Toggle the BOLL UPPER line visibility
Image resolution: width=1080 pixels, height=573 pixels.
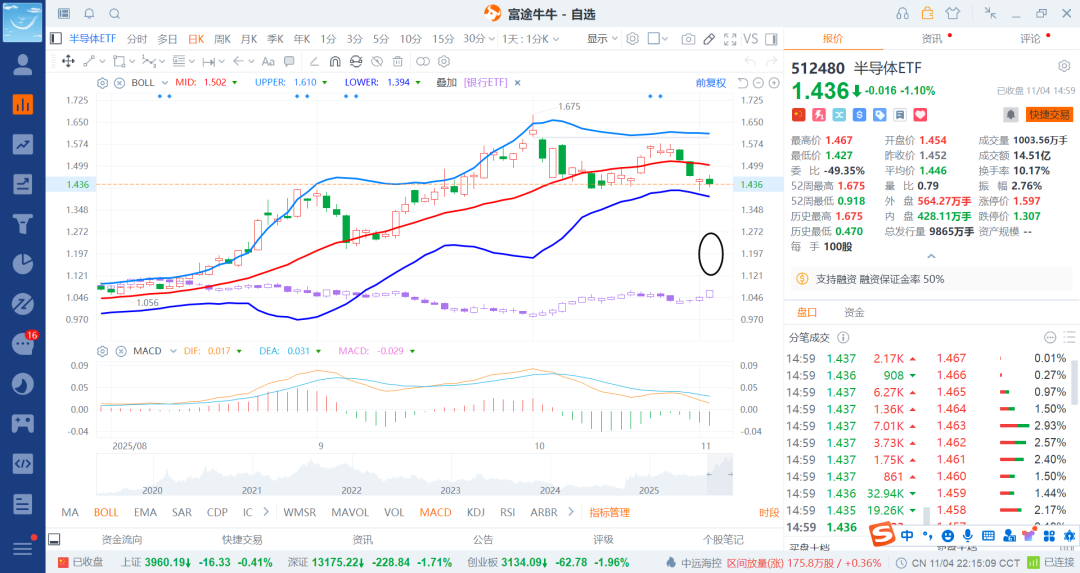coord(327,83)
